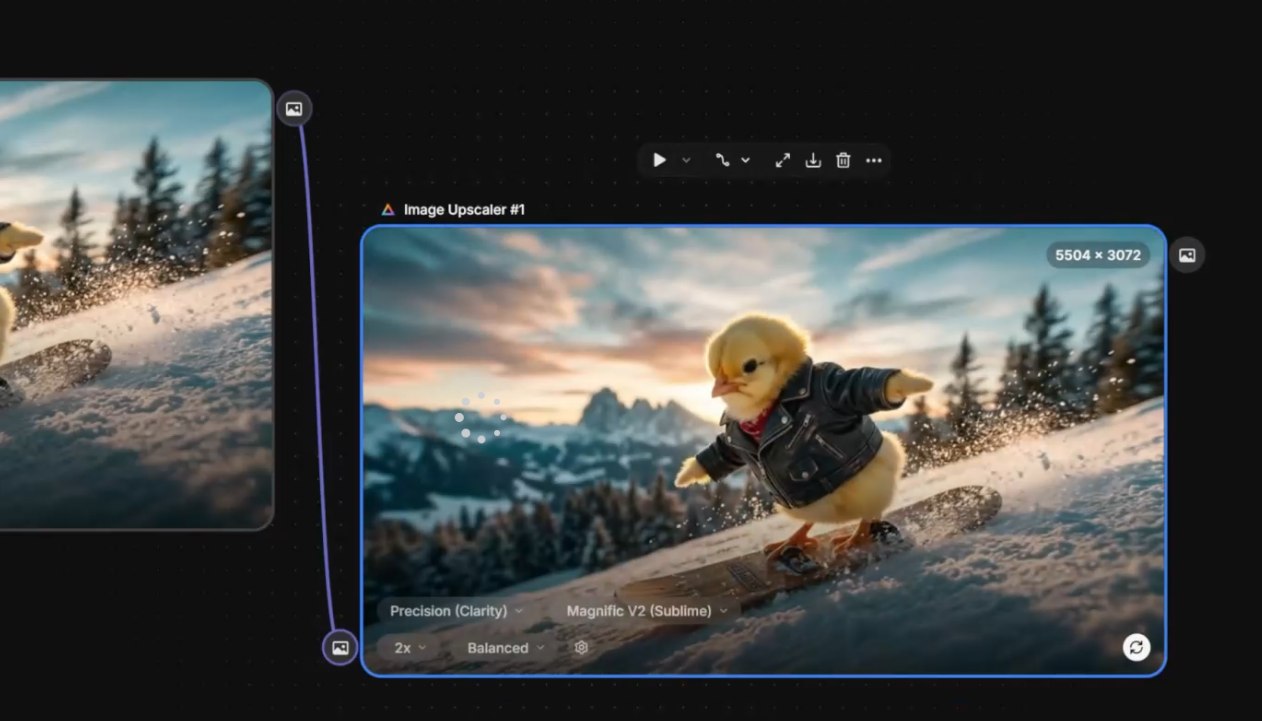Open the Balanced mode dropdown
Image resolution: width=1262 pixels, height=721 pixels.
tap(505, 648)
